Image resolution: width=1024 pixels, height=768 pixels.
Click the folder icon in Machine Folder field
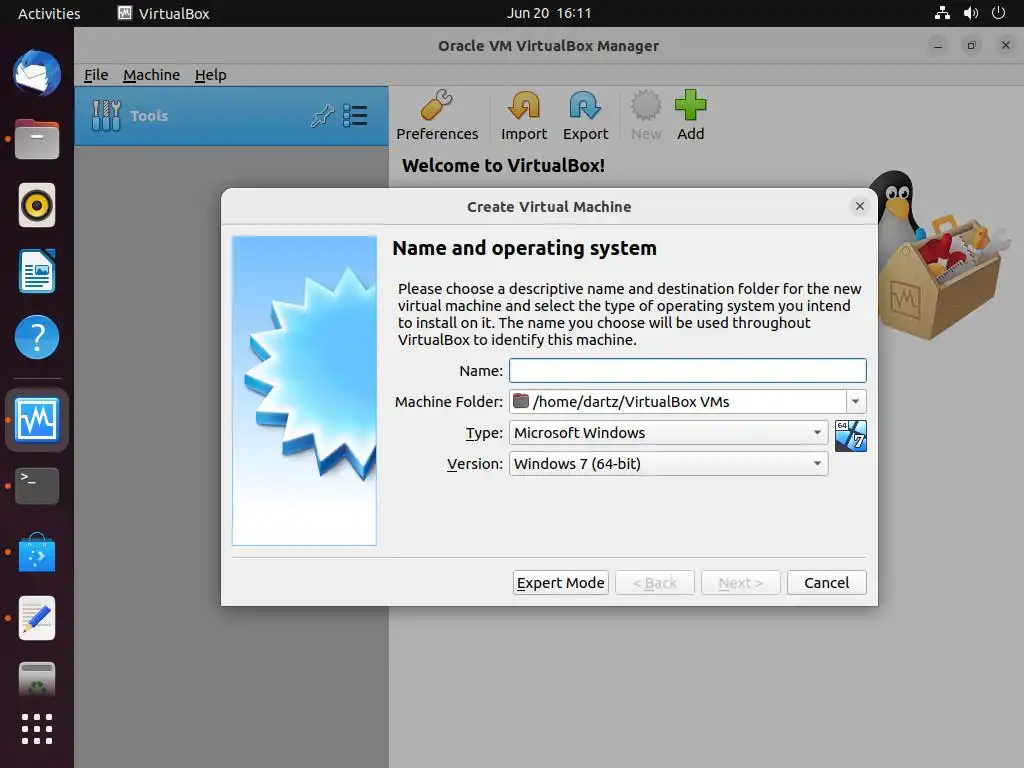[520, 401]
